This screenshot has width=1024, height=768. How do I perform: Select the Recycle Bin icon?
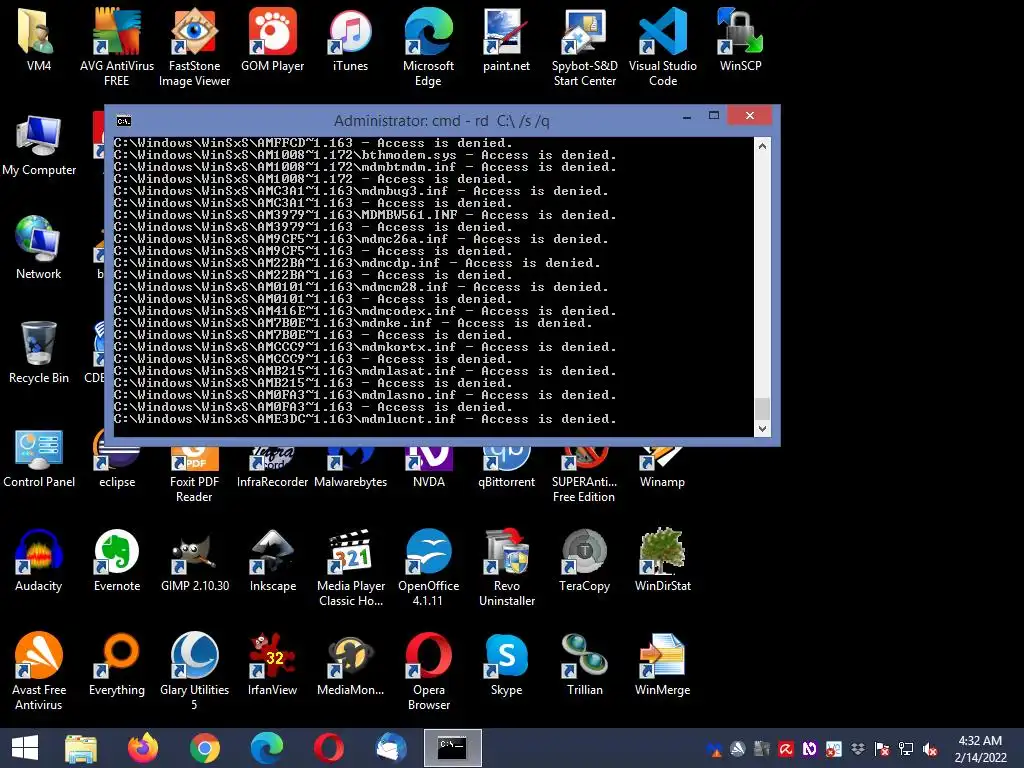pyautogui.click(x=39, y=353)
